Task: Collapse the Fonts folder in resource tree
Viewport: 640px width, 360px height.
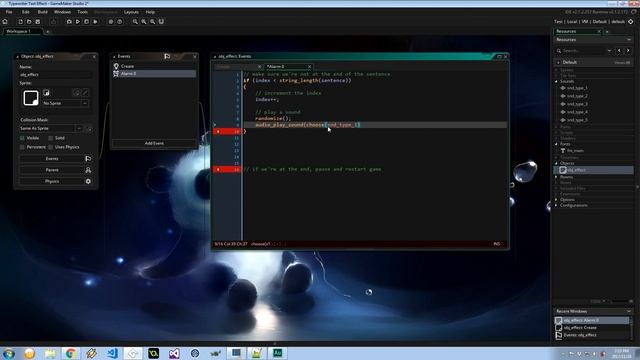Action: point(556,144)
